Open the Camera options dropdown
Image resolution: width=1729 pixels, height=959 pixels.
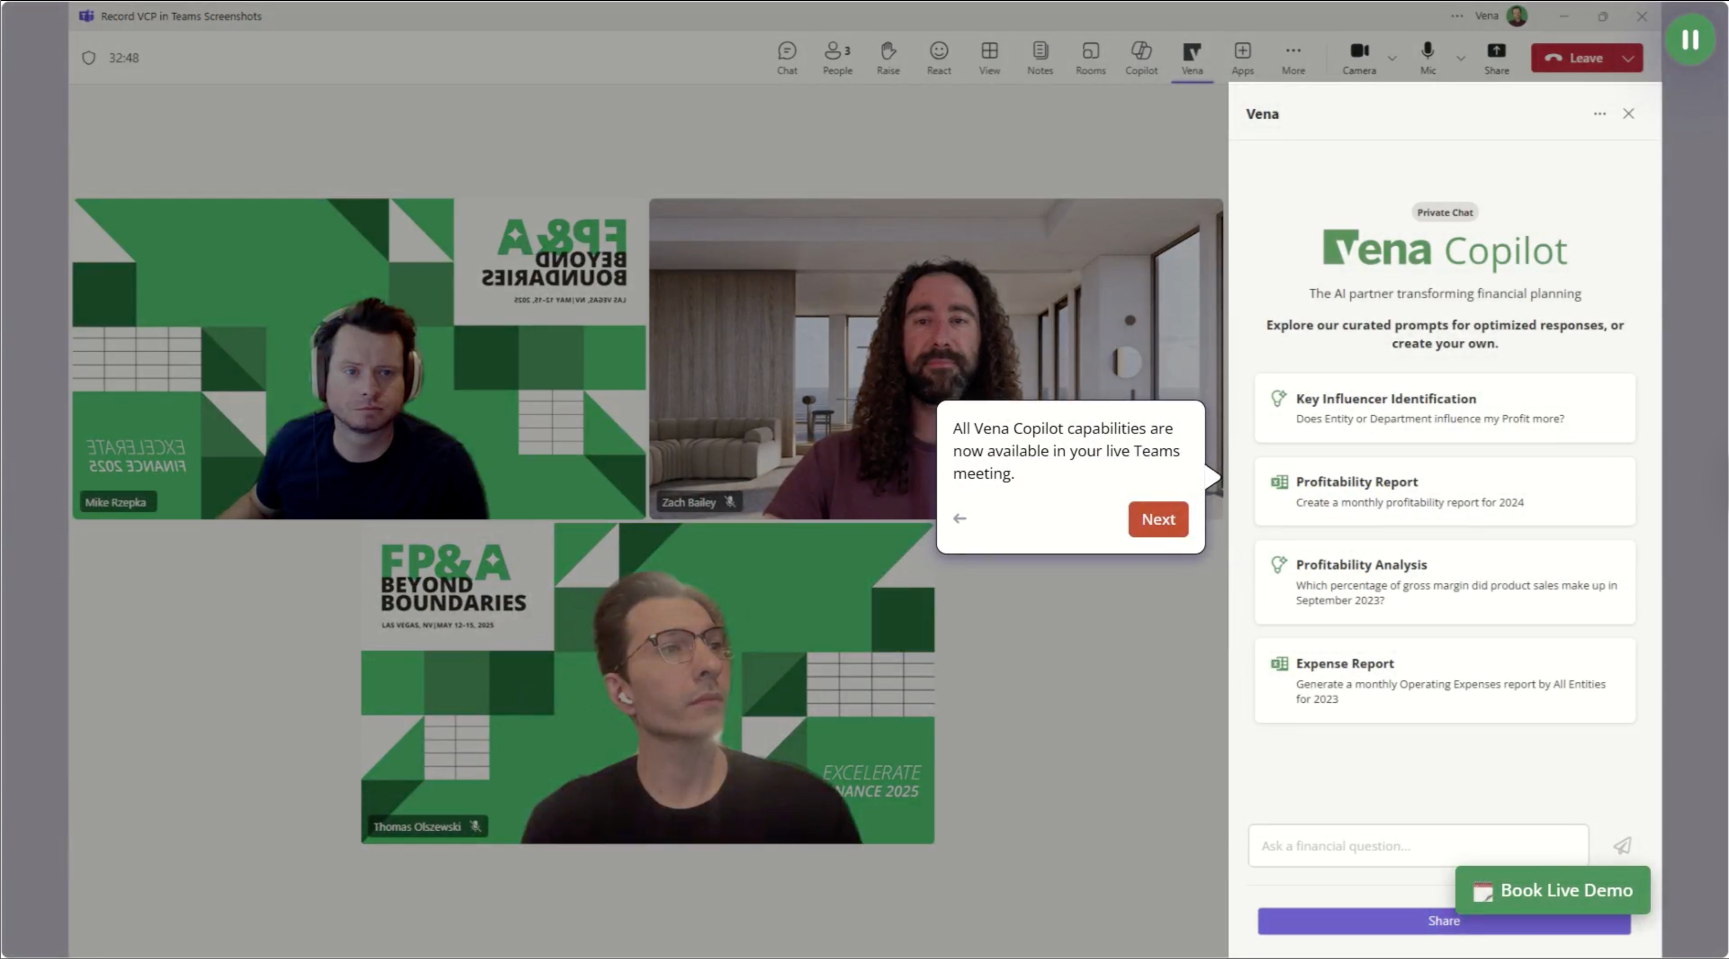[x=1390, y=58]
